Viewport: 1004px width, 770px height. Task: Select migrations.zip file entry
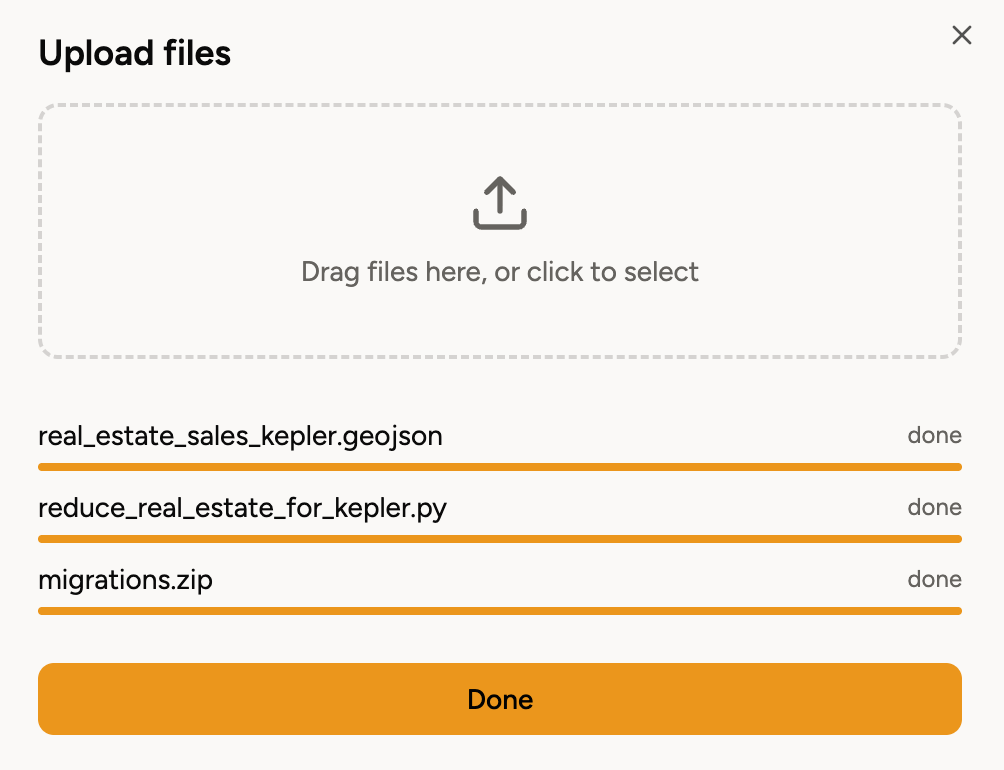coord(125,580)
